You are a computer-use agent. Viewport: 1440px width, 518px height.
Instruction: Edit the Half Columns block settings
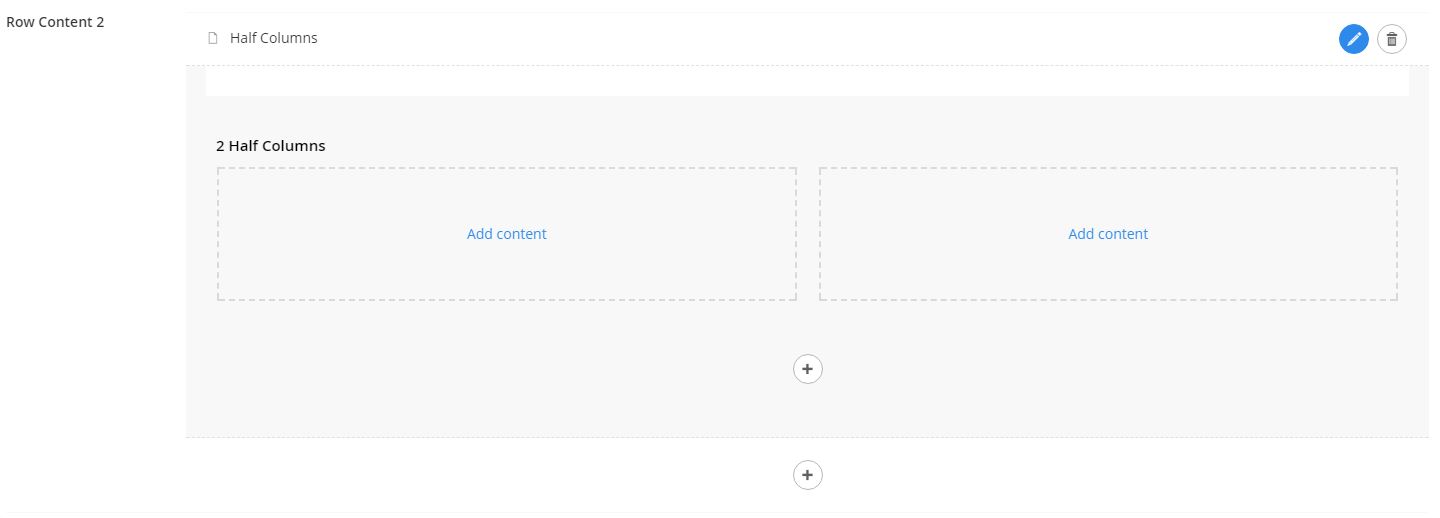pyautogui.click(x=1354, y=39)
